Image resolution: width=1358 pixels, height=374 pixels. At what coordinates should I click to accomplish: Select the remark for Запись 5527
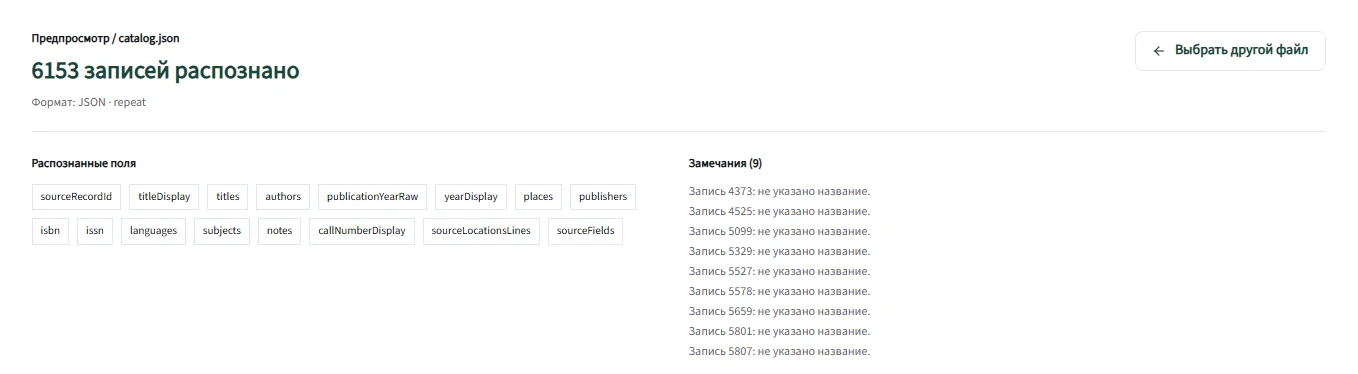[779, 271]
